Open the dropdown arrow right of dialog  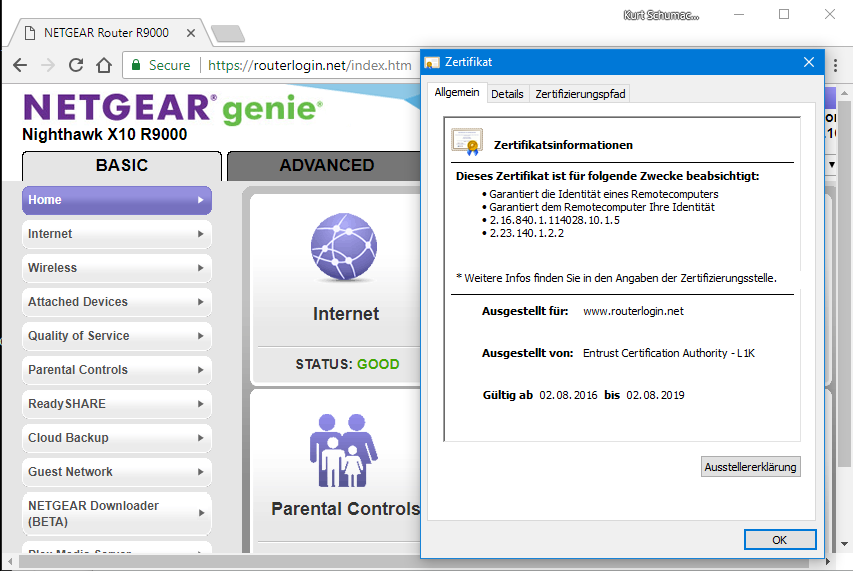tap(831, 164)
